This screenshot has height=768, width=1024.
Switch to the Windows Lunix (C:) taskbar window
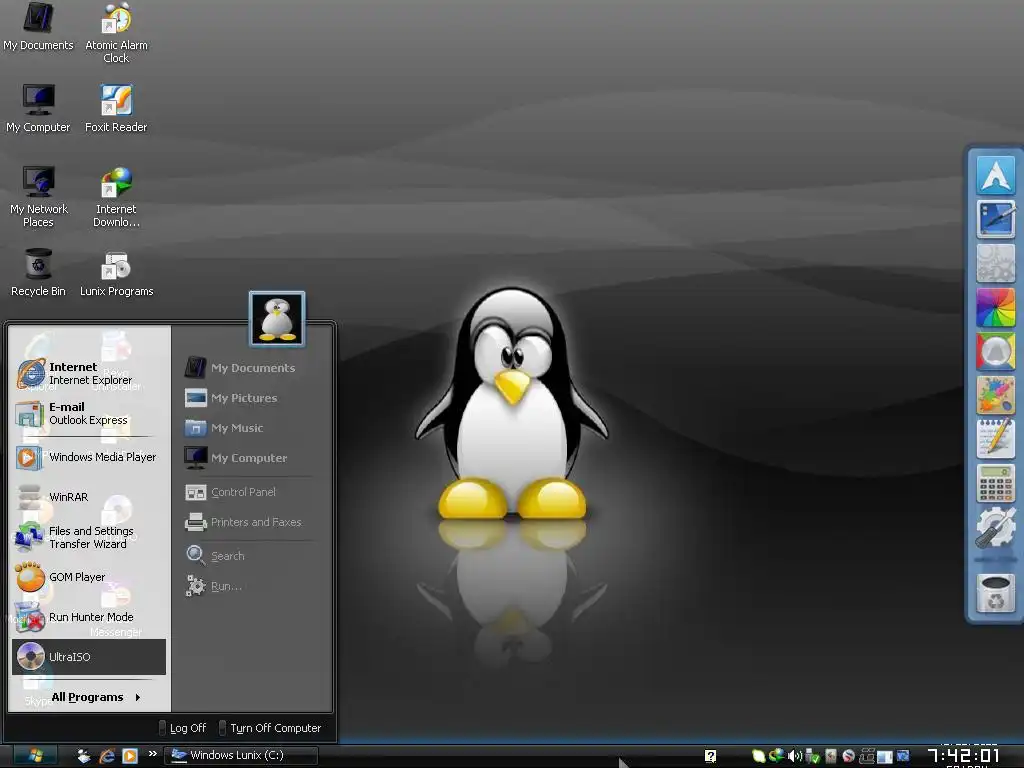click(x=240, y=756)
